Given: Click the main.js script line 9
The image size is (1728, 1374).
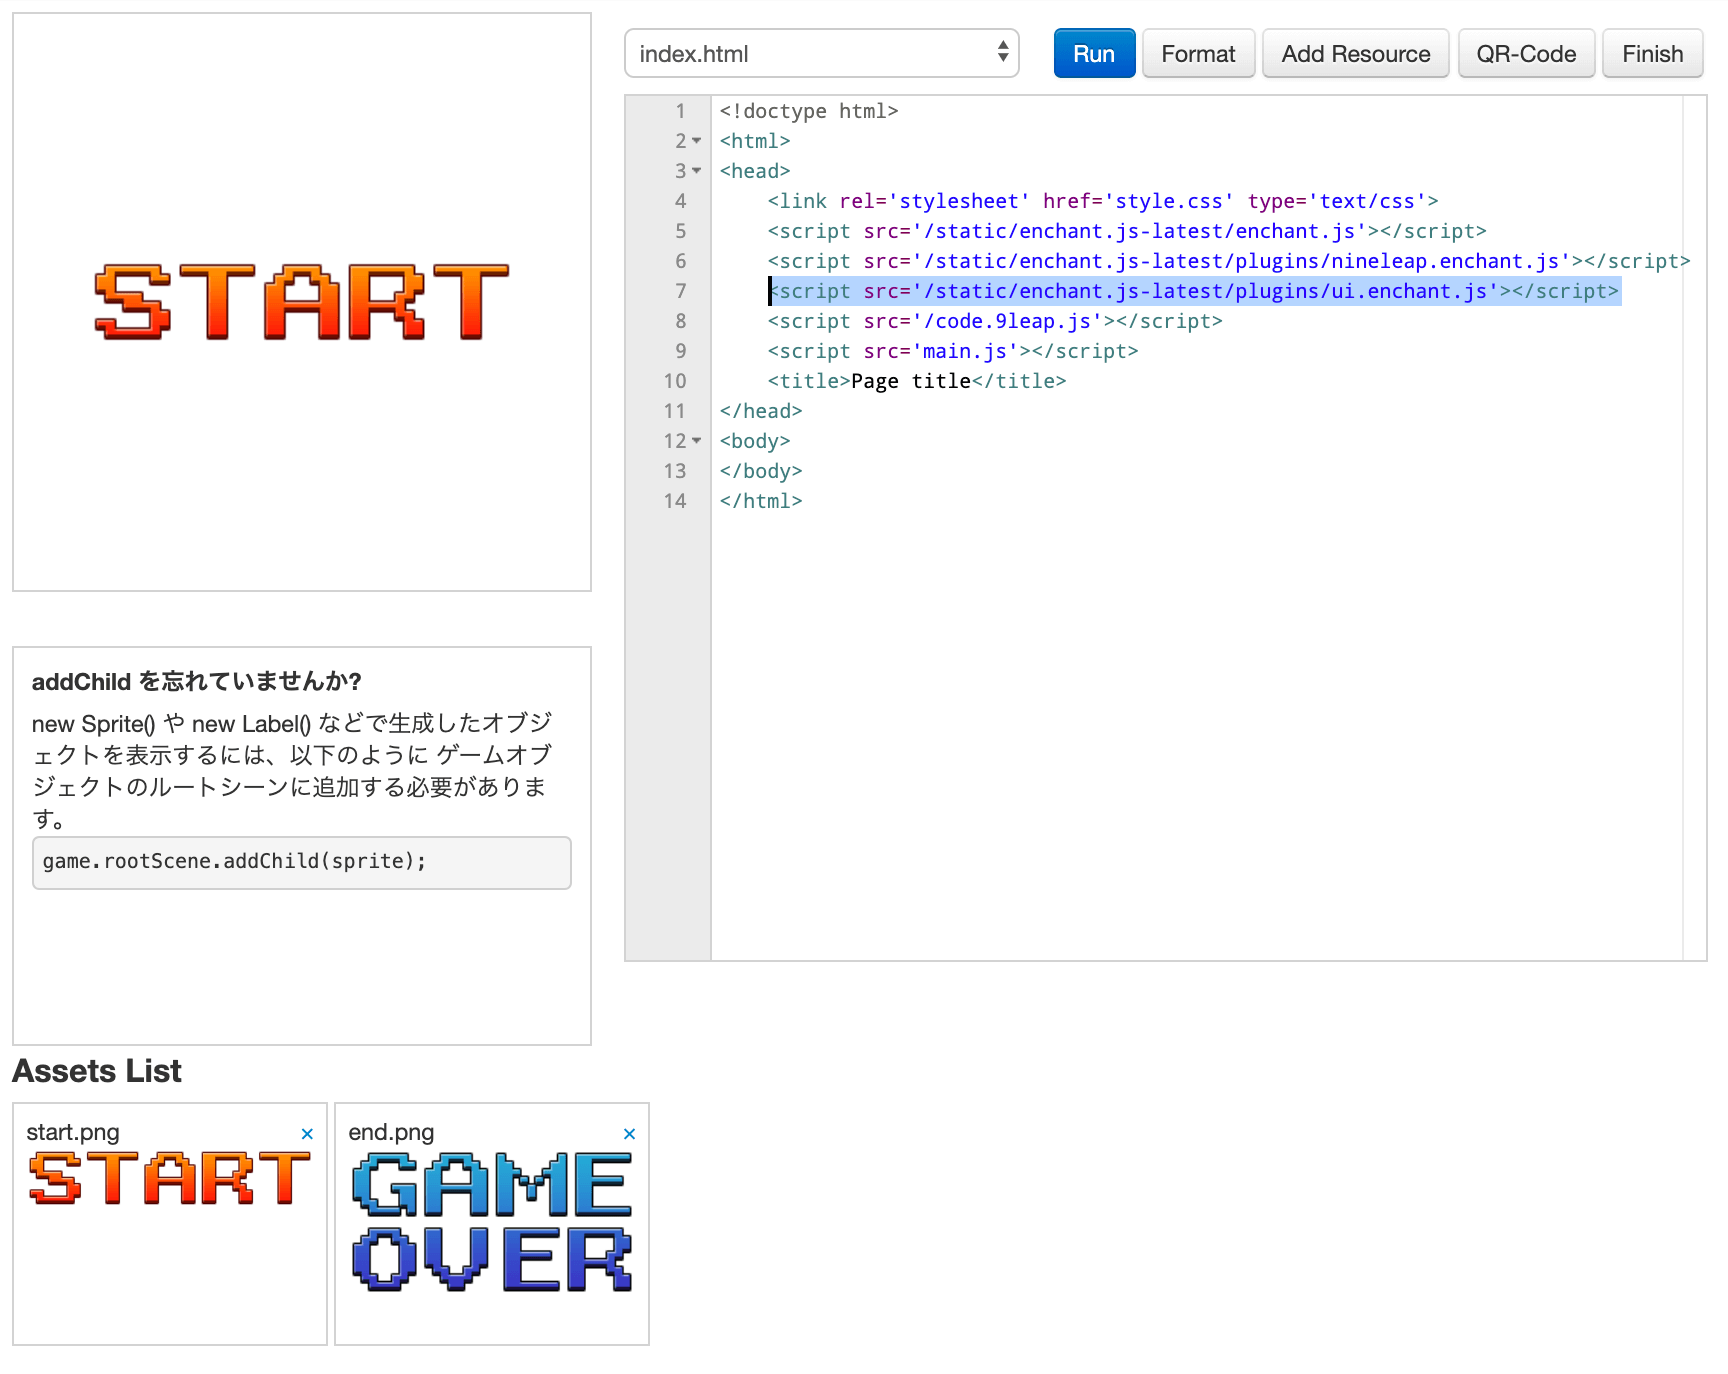Looking at the screenshot, I should pyautogui.click(x=953, y=351).
